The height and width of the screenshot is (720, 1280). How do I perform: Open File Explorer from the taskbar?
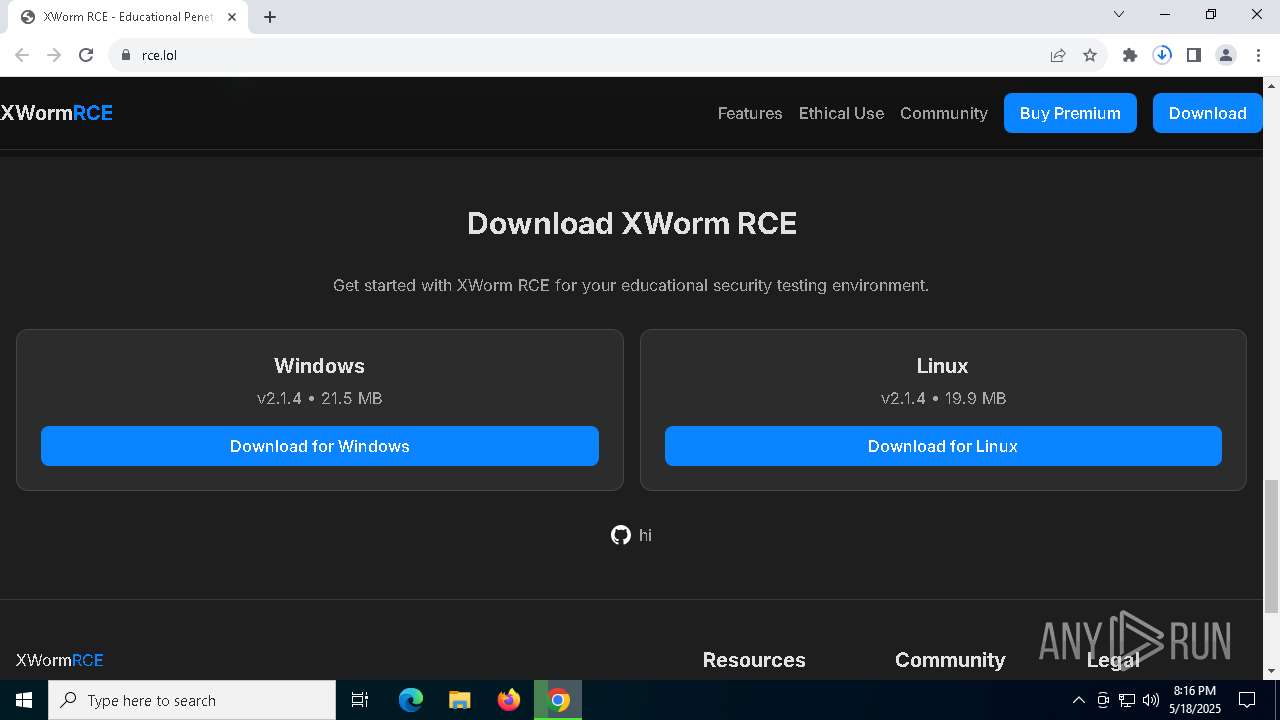(x=460, y=700)
